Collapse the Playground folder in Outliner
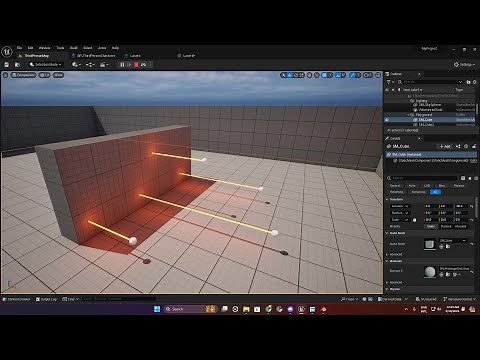 409,115
